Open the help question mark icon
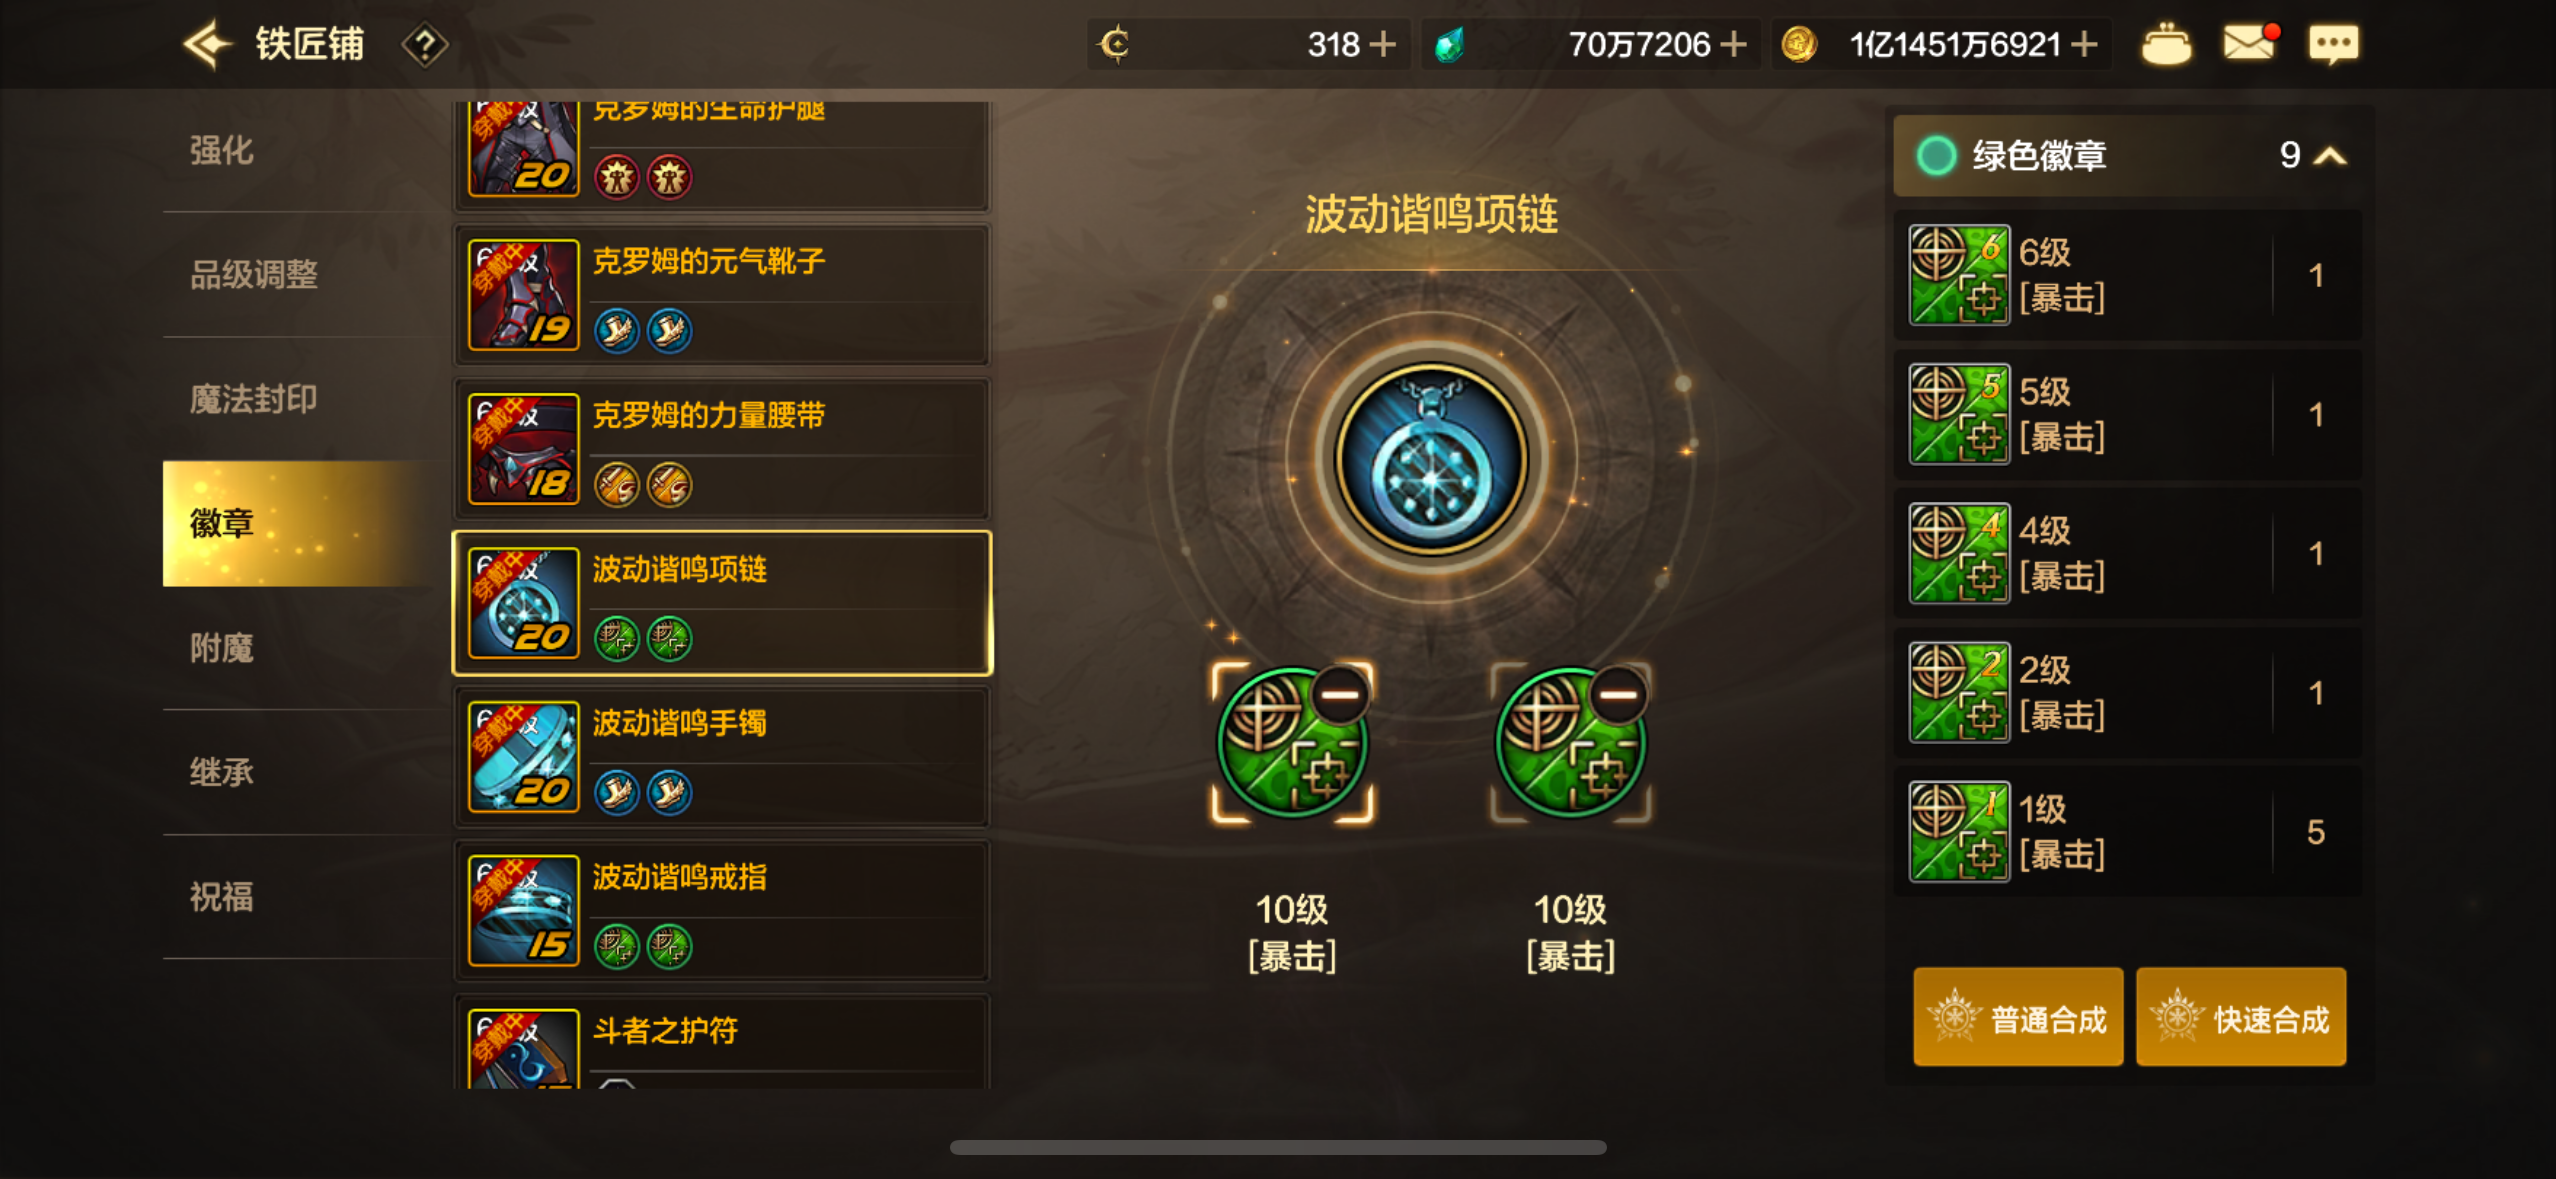This screenshot has height=1179, width=2556. click(425, 45)
